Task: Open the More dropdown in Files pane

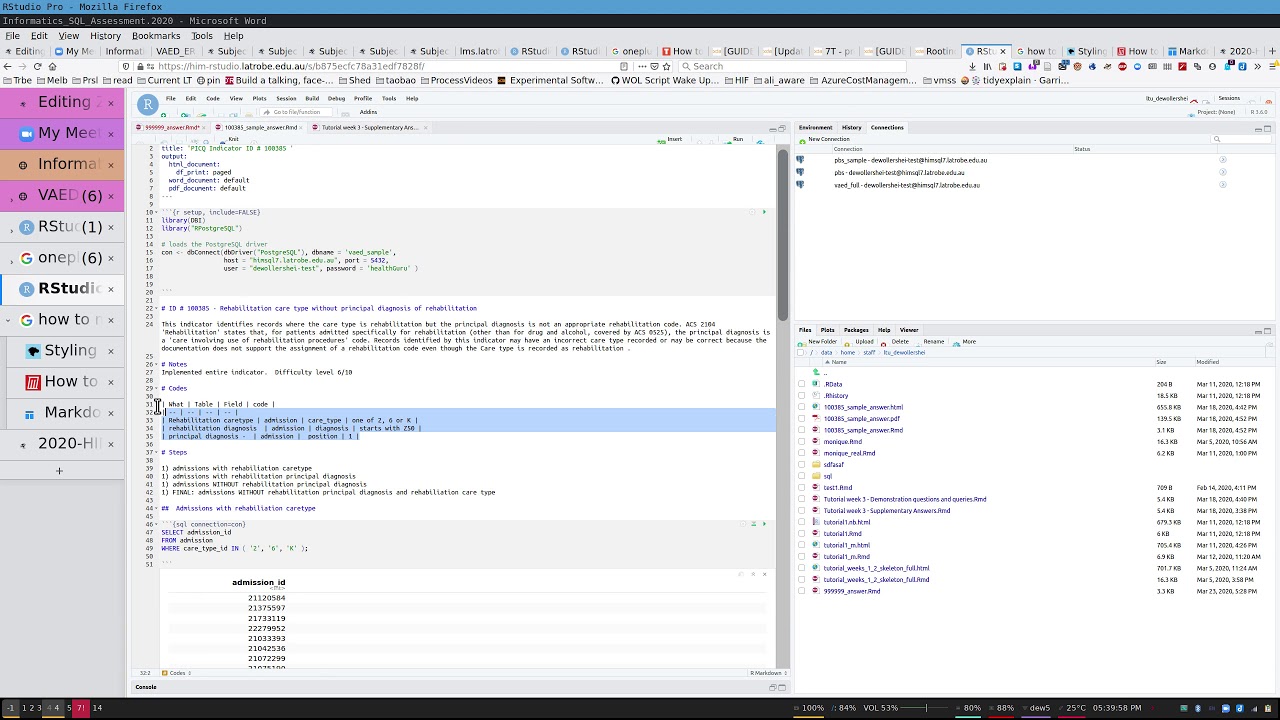Action: [966, 342]
